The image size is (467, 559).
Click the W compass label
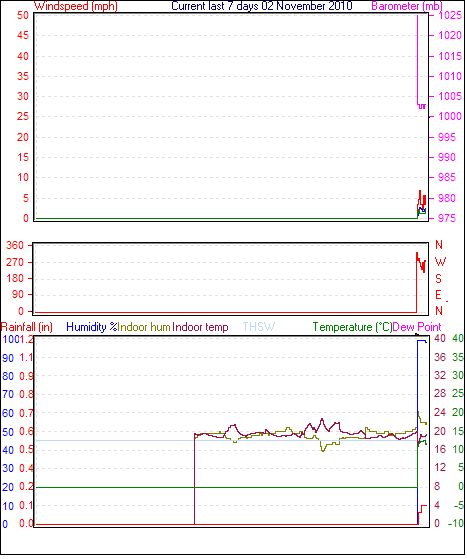[441, 262]
